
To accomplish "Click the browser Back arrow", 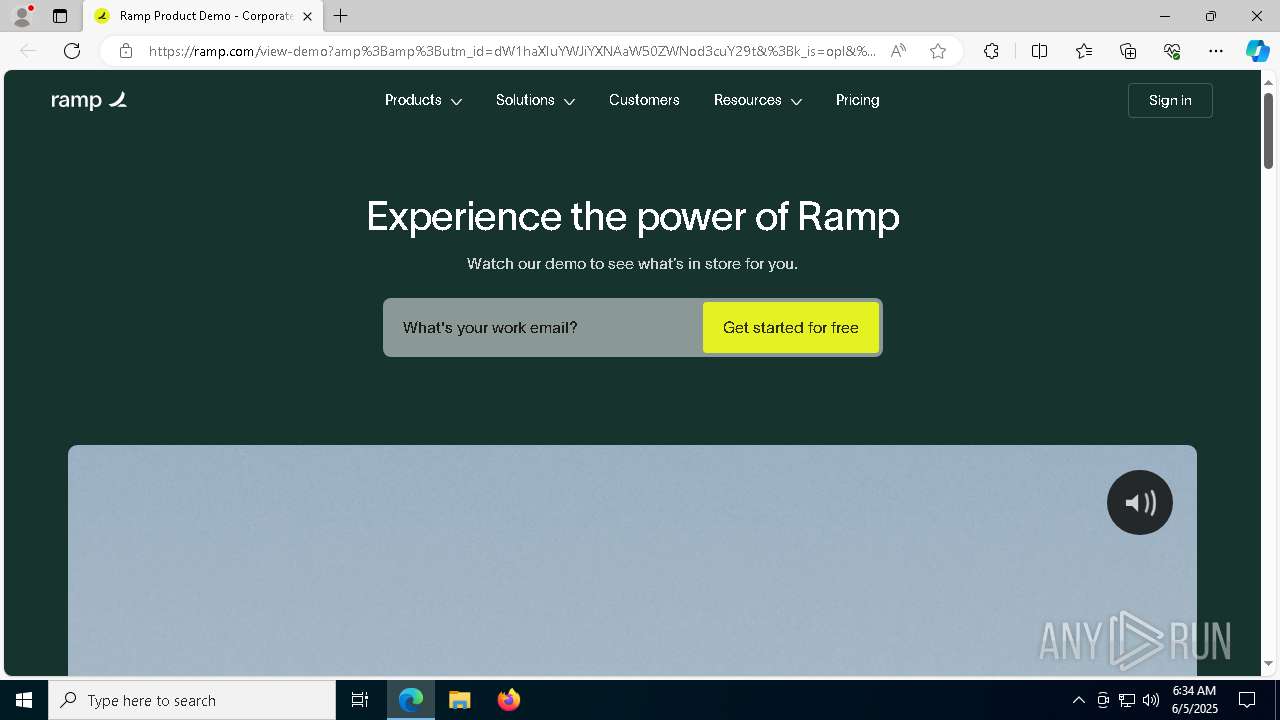I will [28, 51].
